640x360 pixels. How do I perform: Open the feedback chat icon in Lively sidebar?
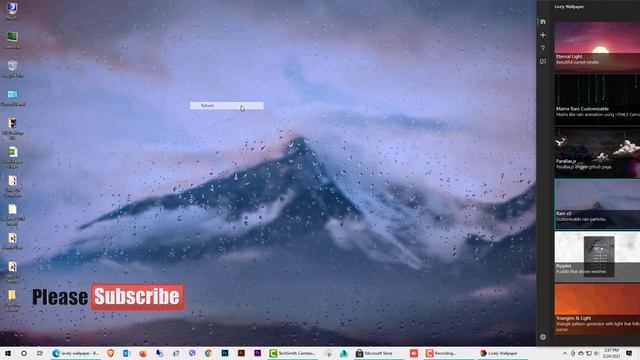(x=543, y=62)
